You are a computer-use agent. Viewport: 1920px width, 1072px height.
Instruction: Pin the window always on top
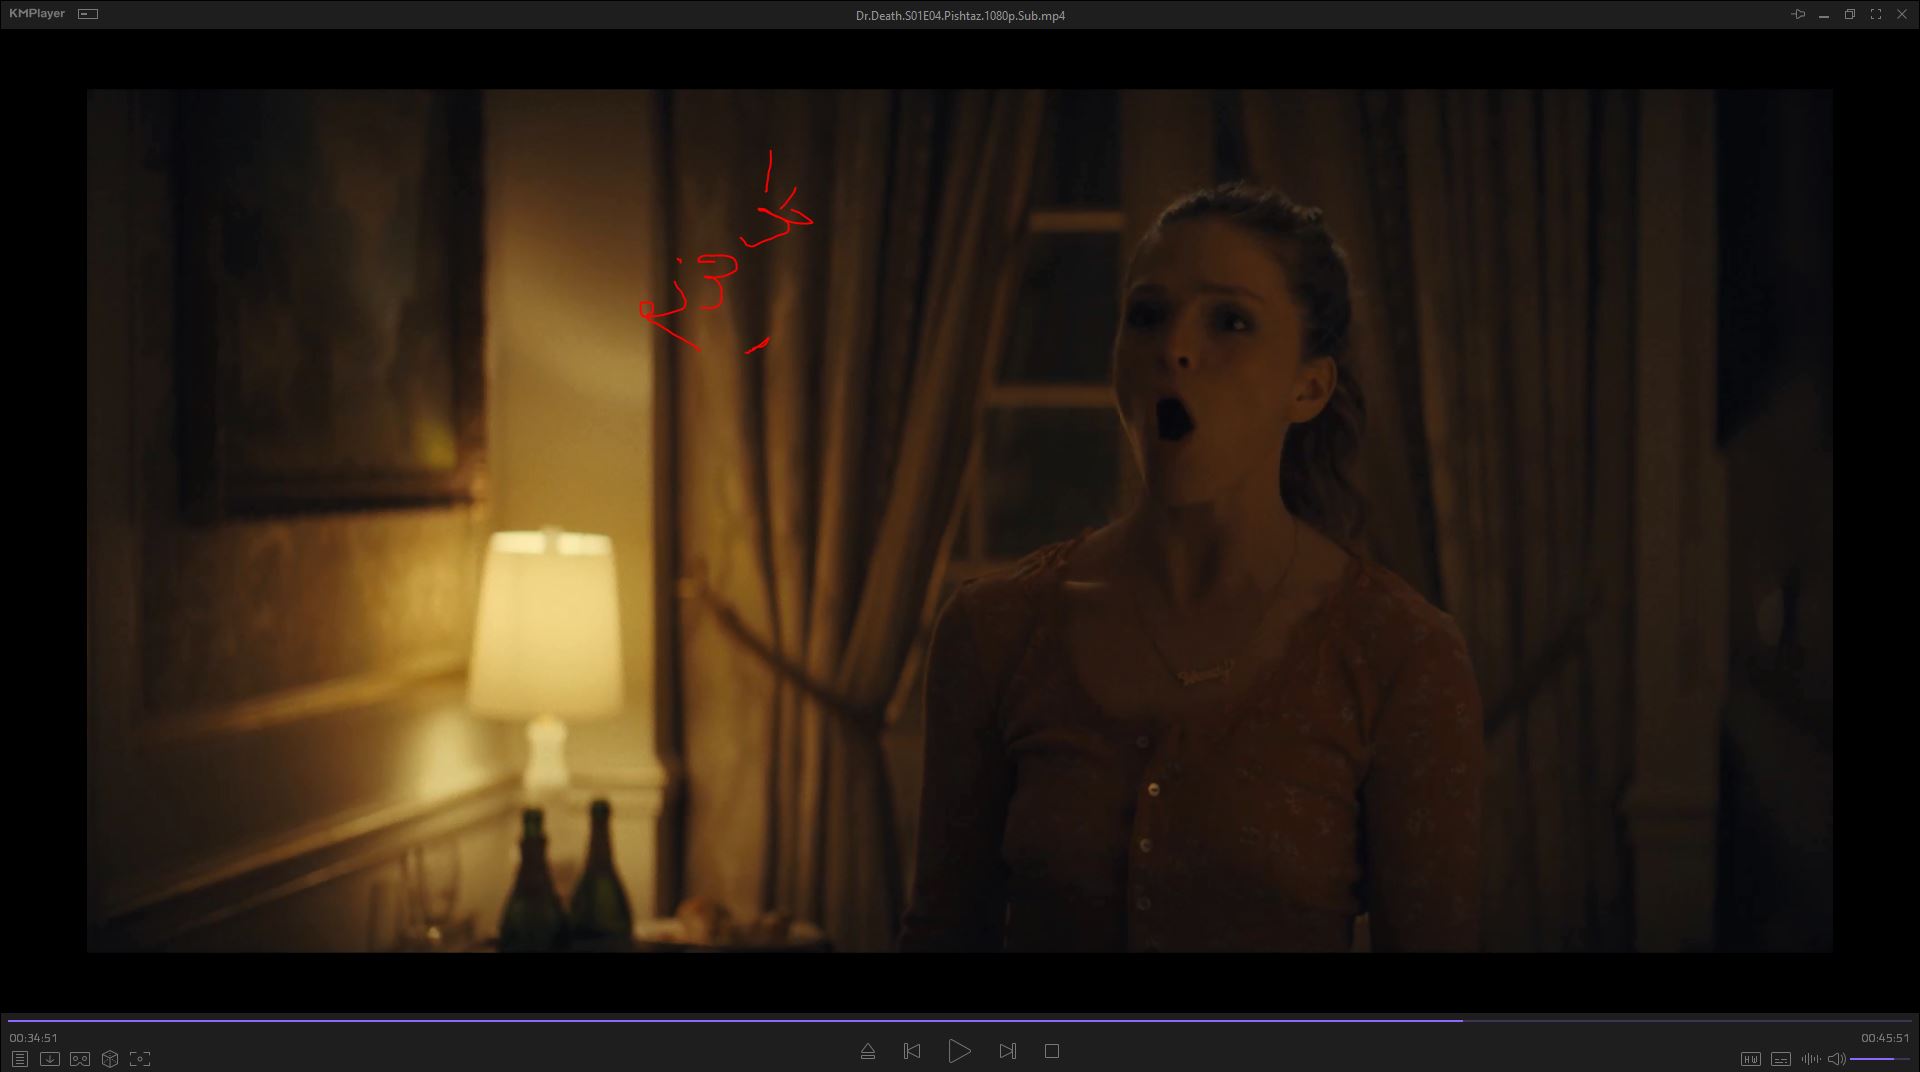pos(1798,14)
